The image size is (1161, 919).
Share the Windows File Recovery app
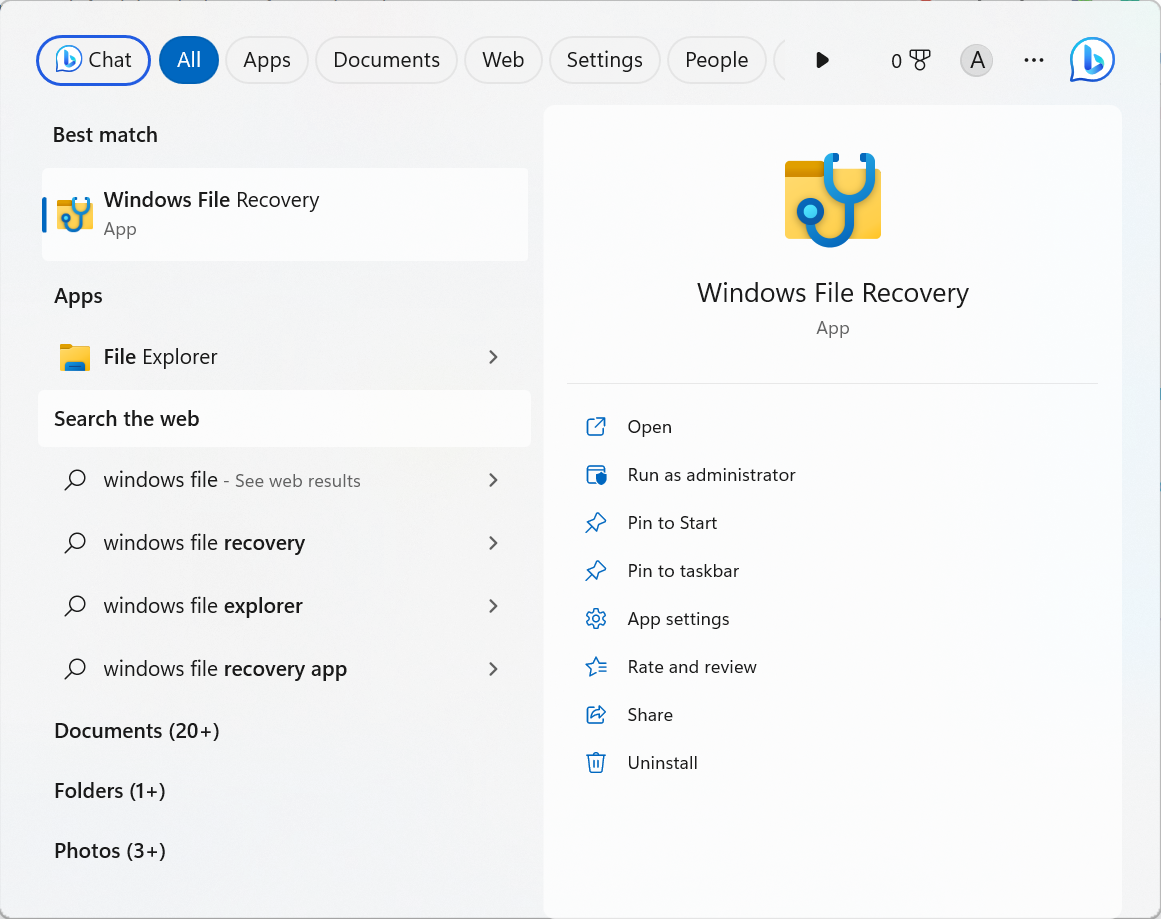click(650, 715)
